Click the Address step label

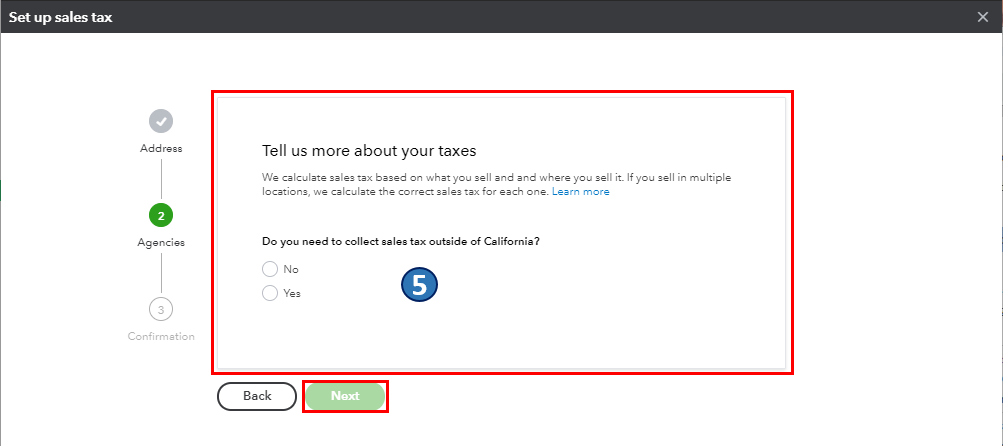[x=161, y=149]
